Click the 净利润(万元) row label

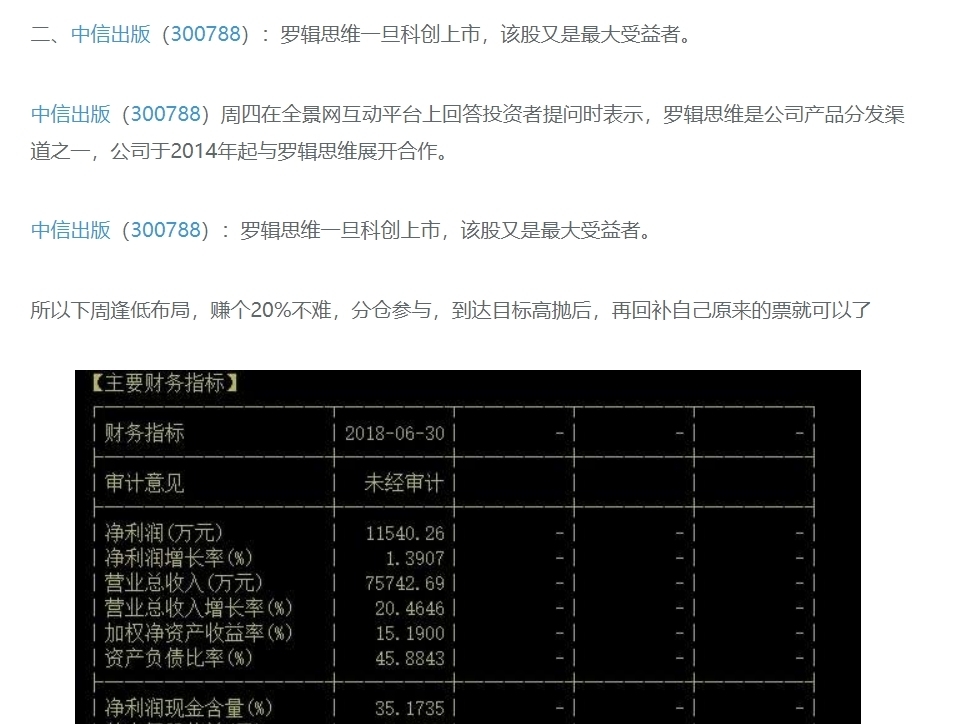point(164,533)
